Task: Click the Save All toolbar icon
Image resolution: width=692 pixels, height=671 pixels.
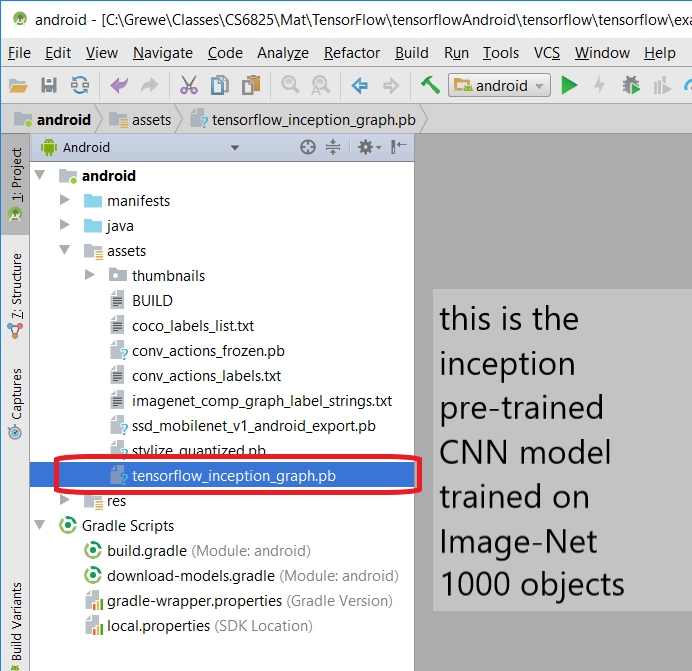Action: [x=48, y=86]
